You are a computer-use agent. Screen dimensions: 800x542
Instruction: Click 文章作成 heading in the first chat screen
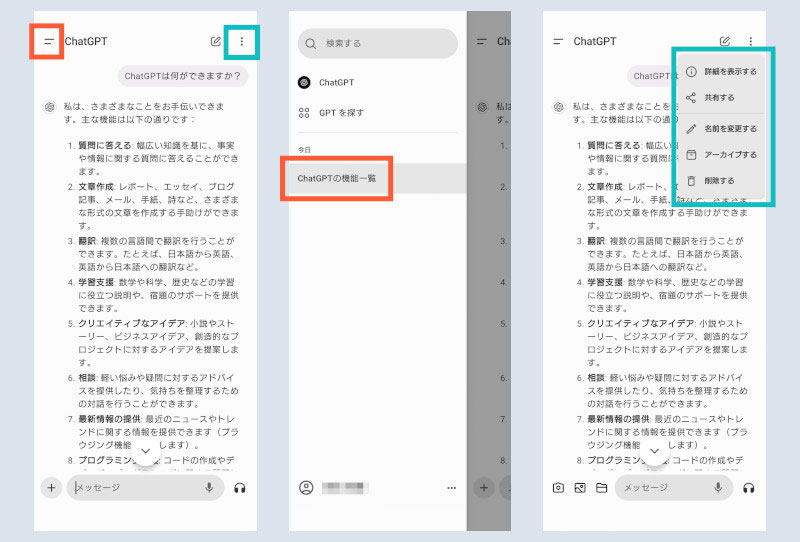point(96,187)
